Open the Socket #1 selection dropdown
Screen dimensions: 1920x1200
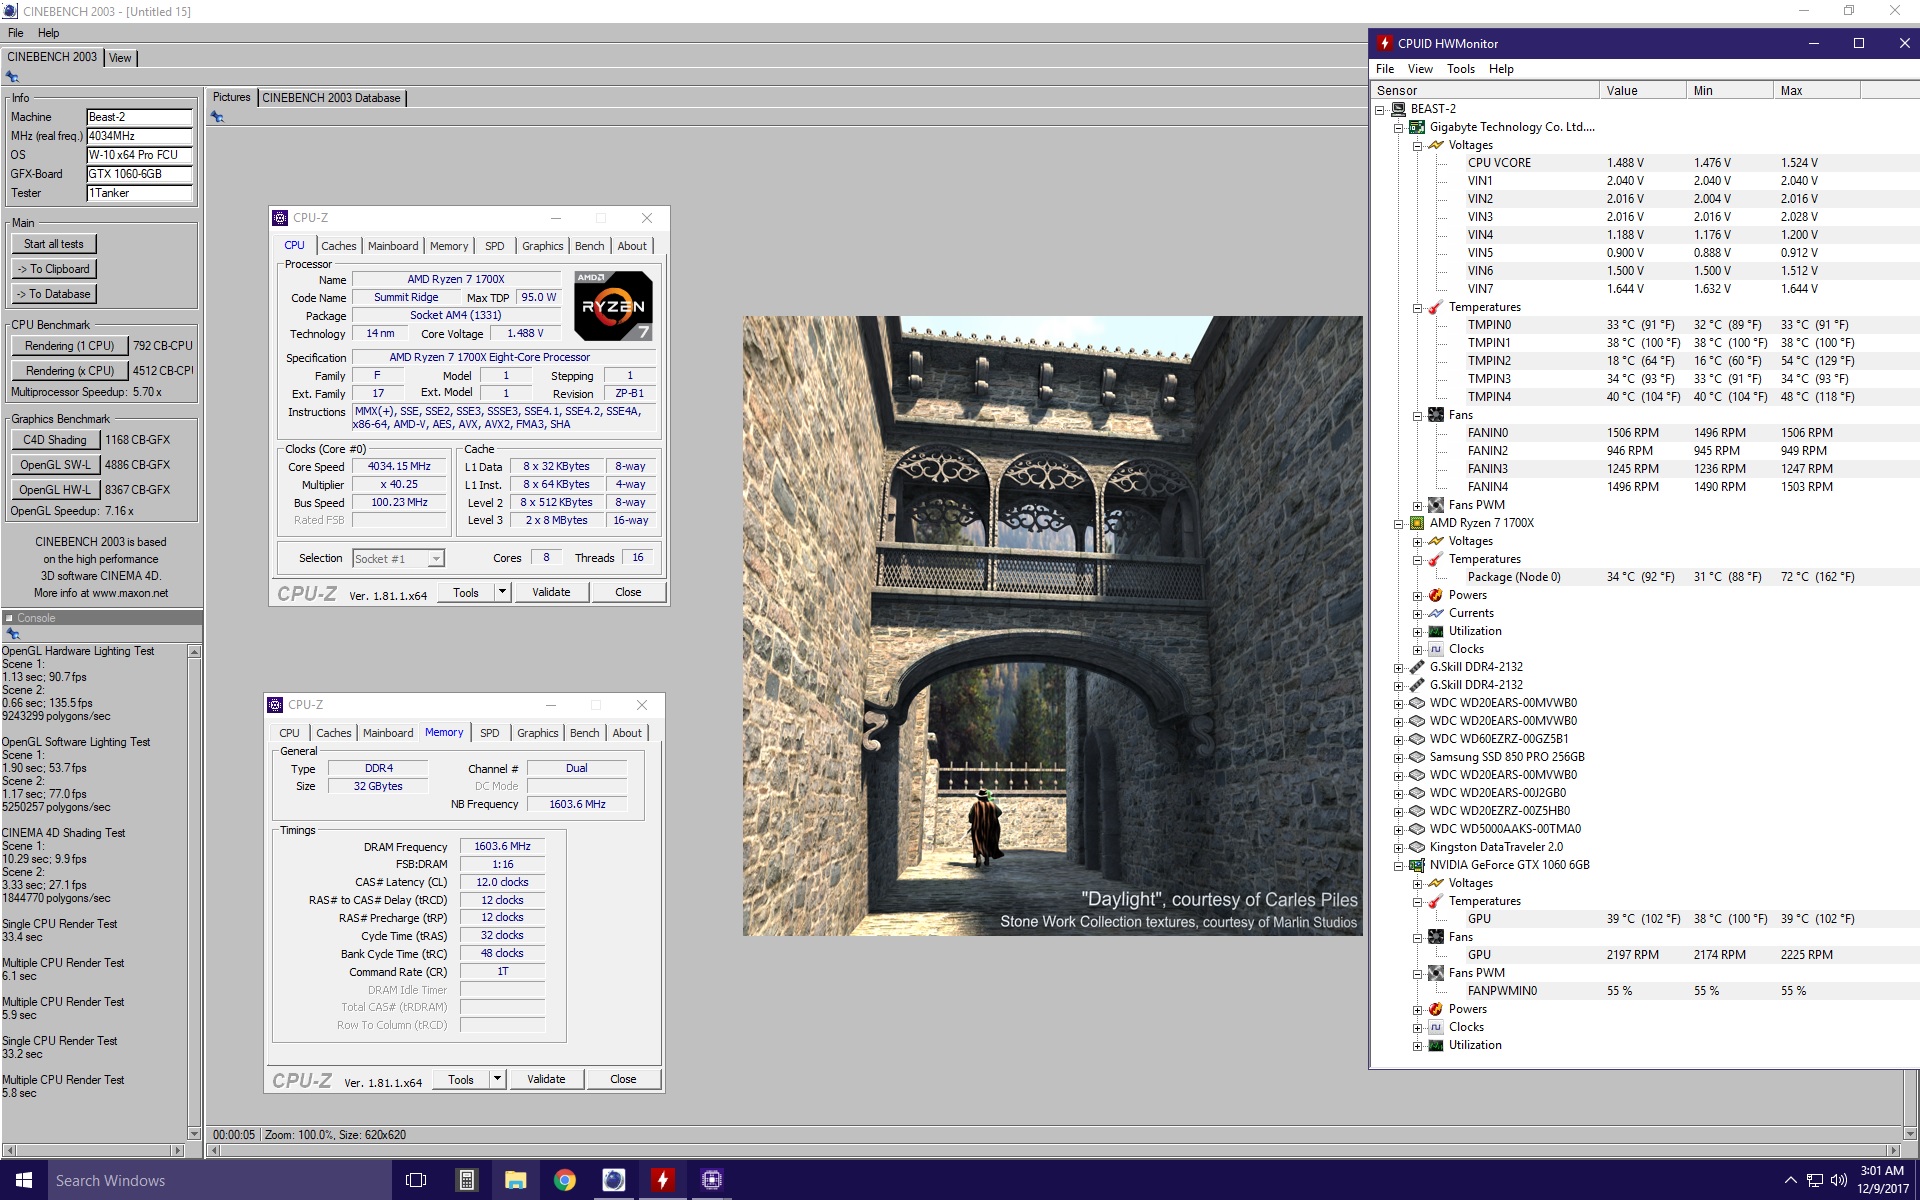pos(436,559)
